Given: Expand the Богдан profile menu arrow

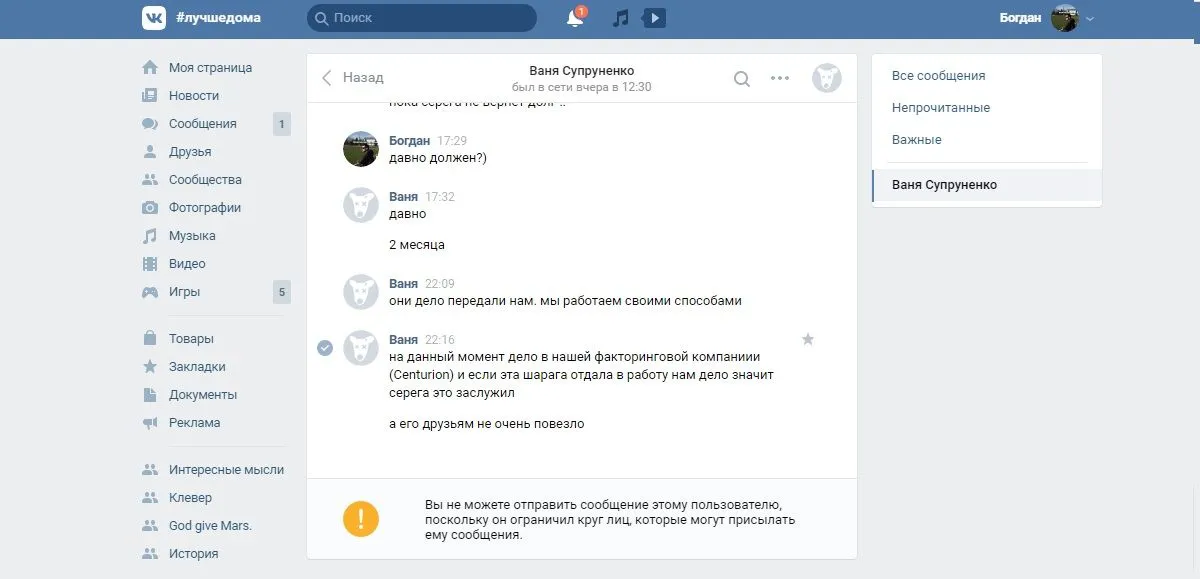Looking at the screenshot, I should 1090,19.
